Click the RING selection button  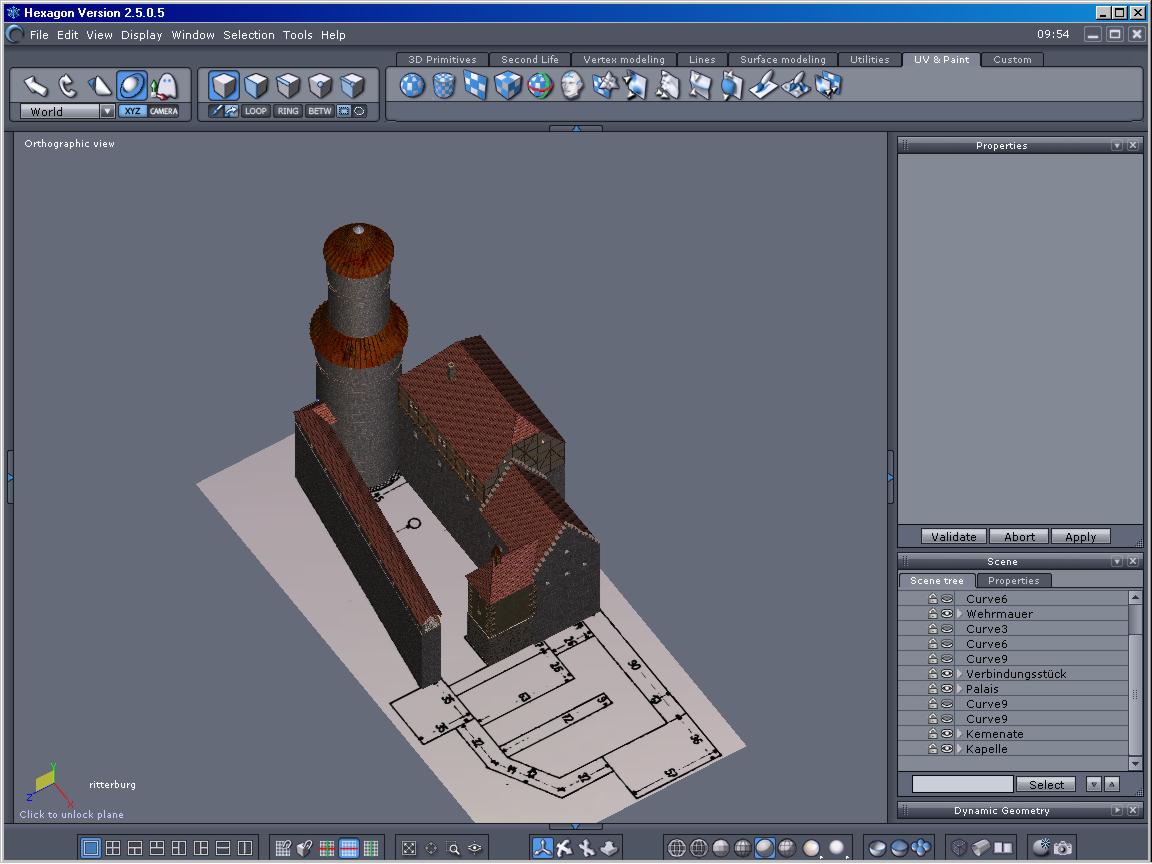click(x=288, y=111)
